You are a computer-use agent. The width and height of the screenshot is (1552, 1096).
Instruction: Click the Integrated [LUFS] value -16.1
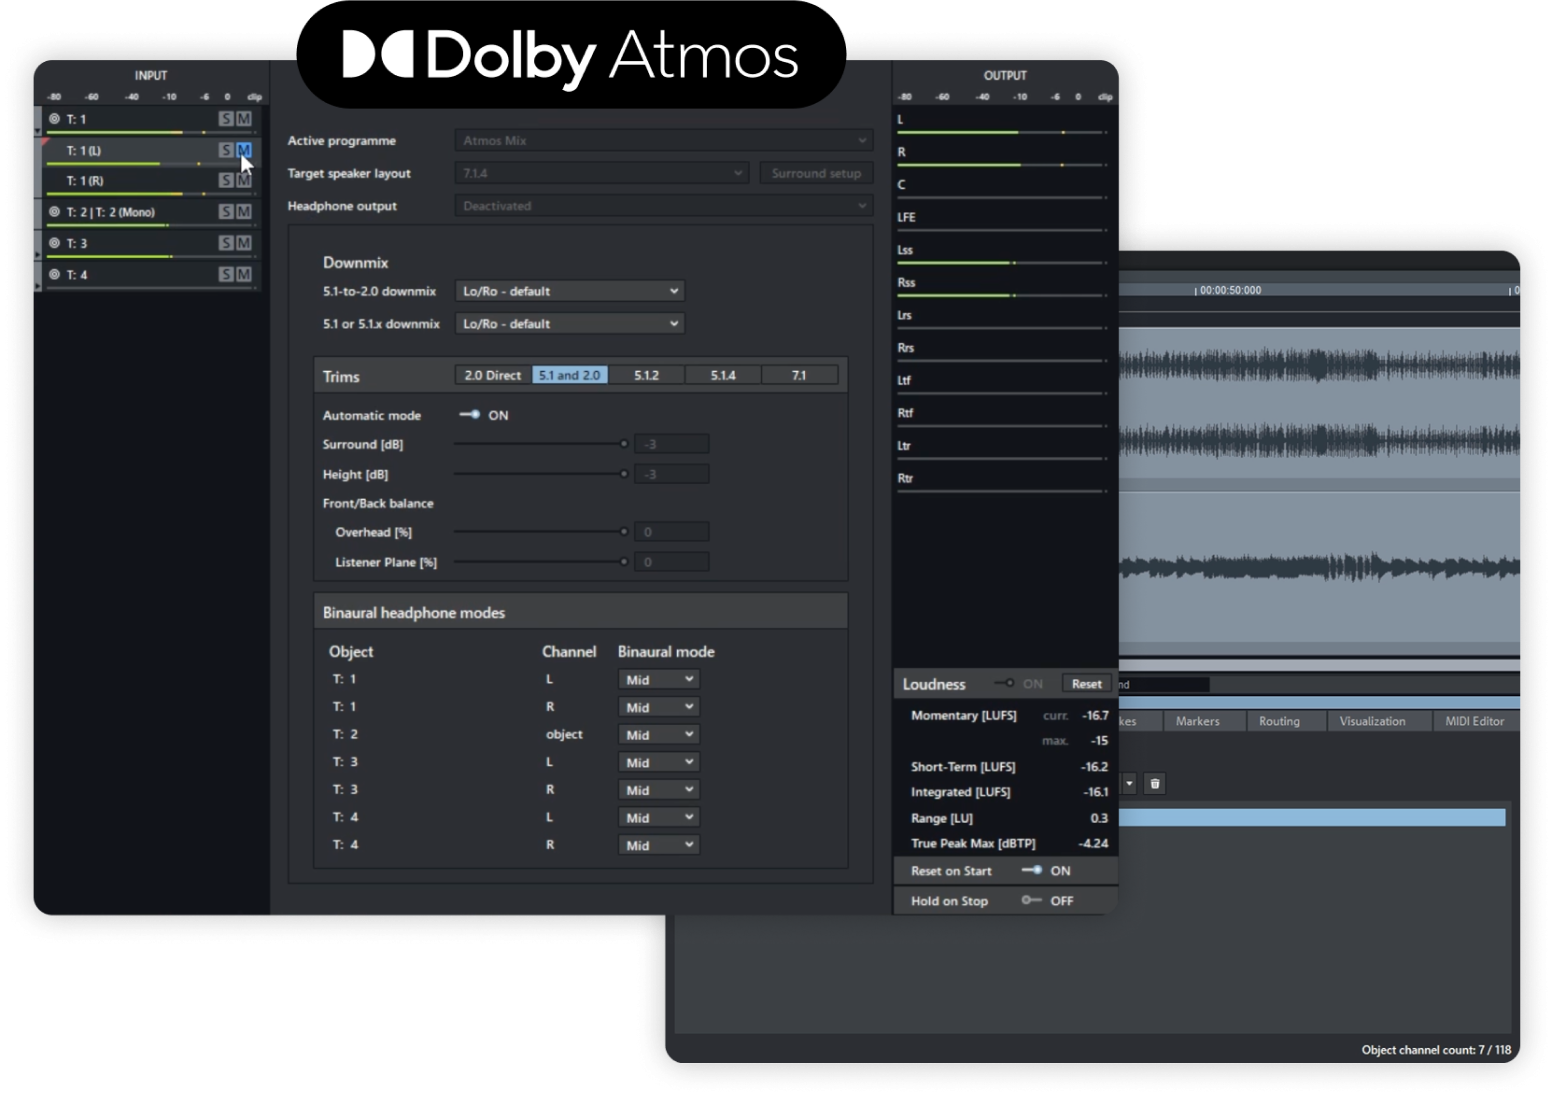1096,792
